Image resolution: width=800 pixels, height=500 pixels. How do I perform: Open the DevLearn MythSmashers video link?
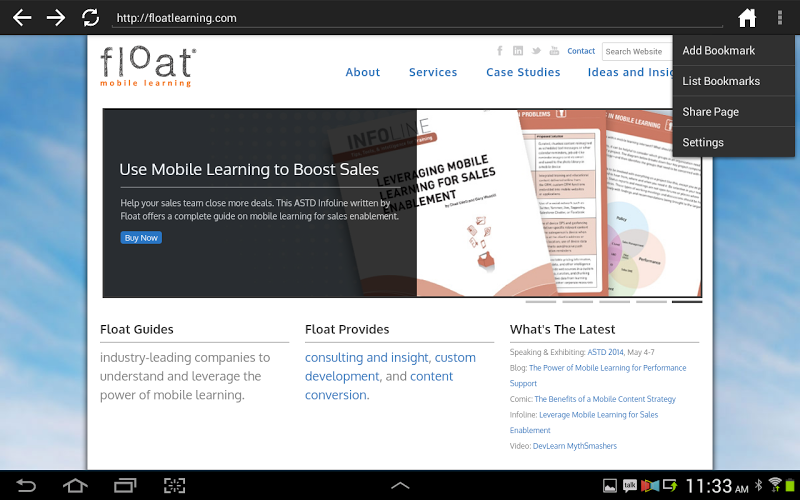coord(574,446)
